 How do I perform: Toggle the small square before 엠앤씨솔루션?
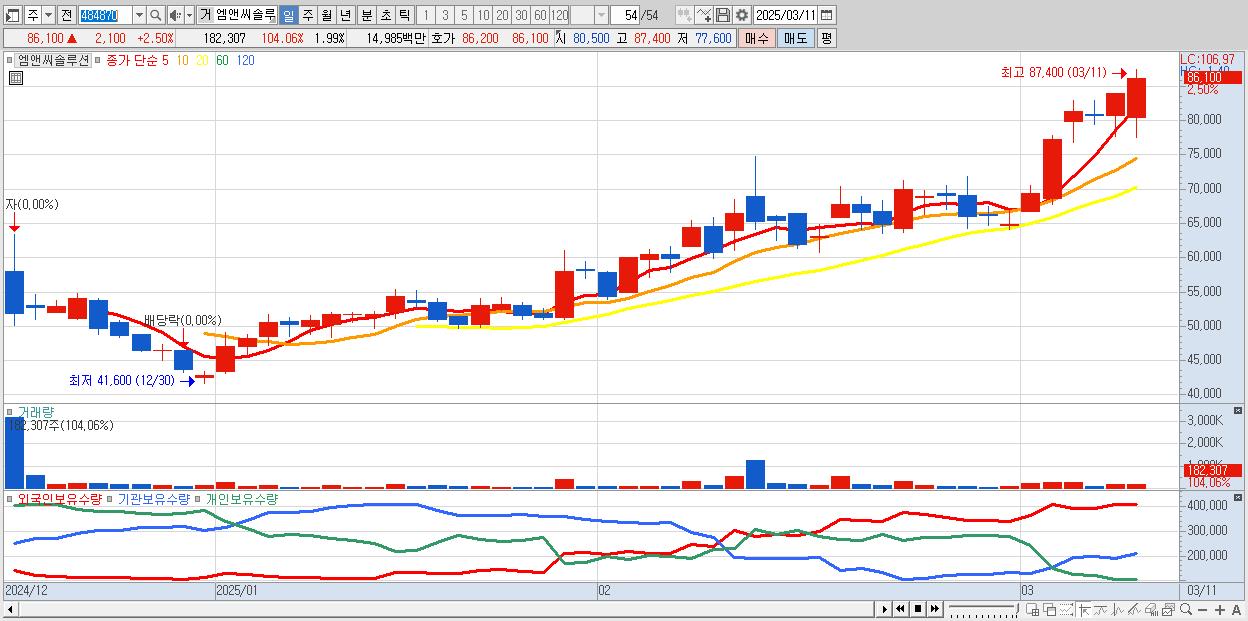click(11, 61)
